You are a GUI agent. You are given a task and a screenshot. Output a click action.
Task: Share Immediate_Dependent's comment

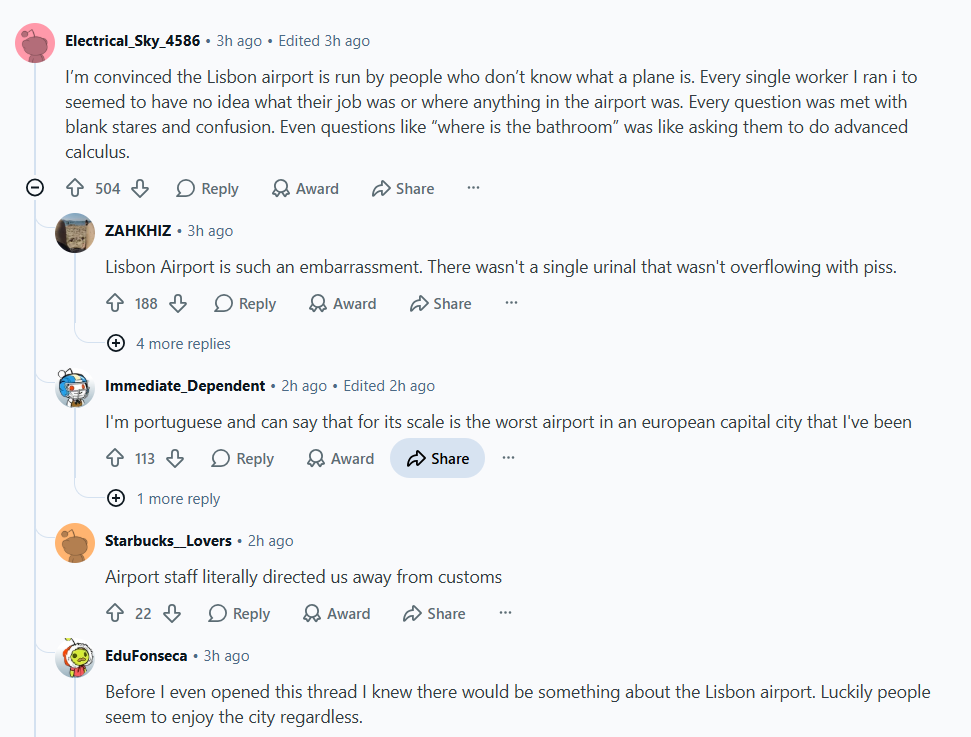tap(437, 458)
